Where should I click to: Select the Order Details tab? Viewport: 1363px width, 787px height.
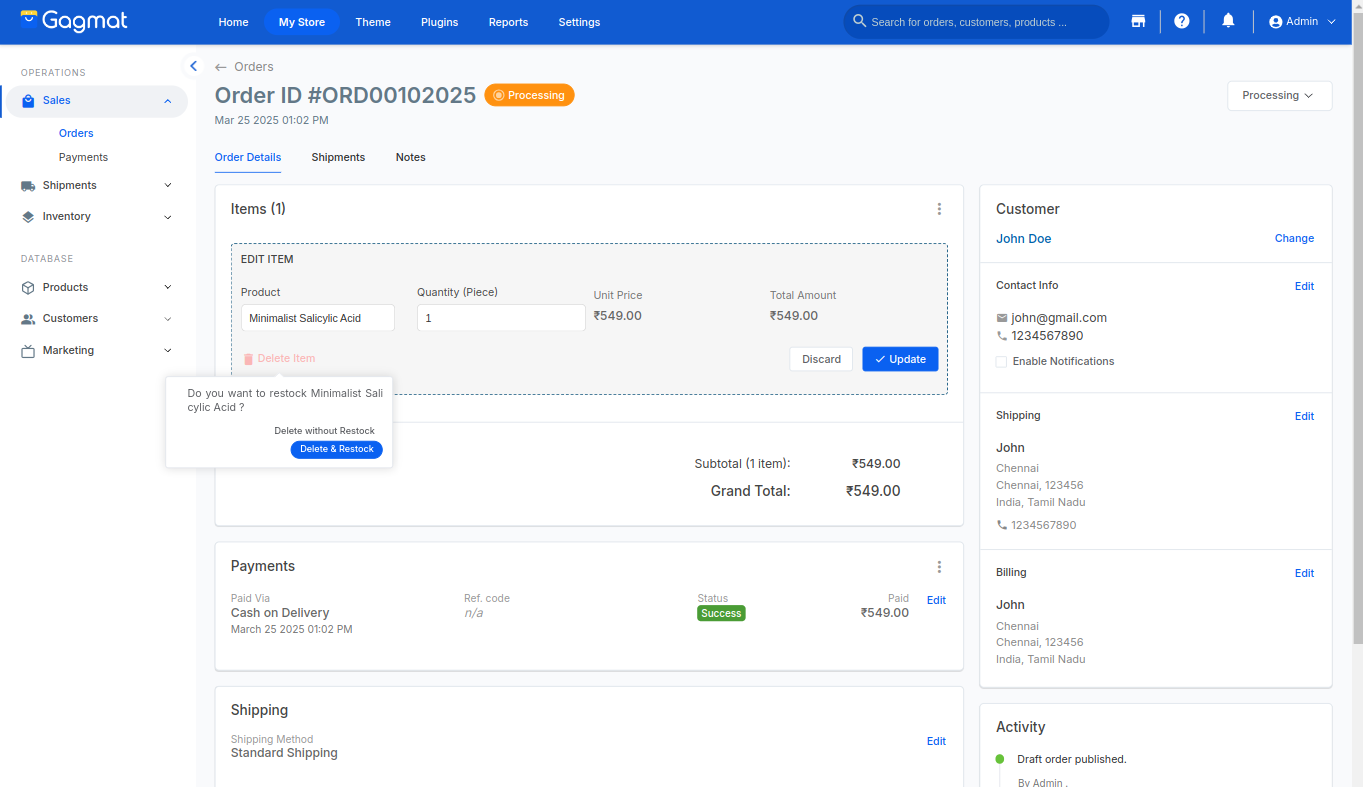(x=248, y=158)
